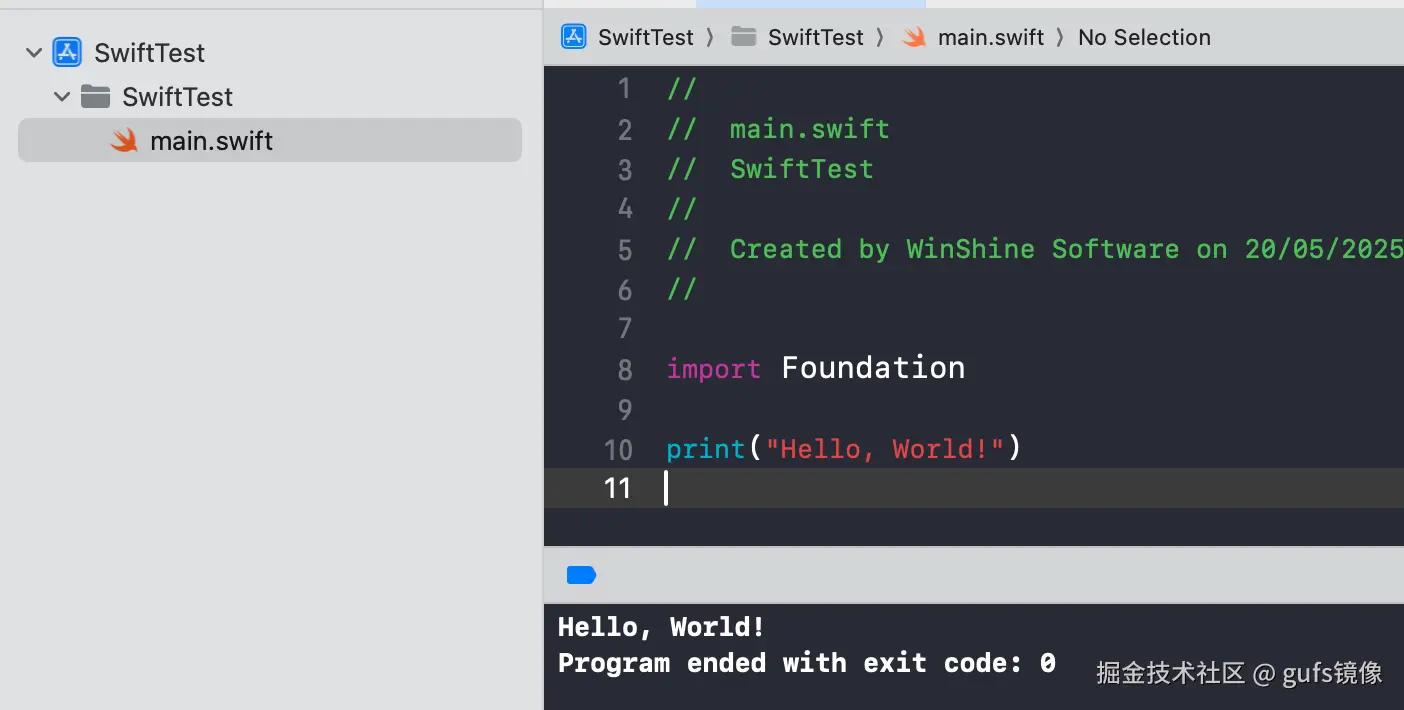Click the Swift bird icon beside main.swift

pos(124,140)
